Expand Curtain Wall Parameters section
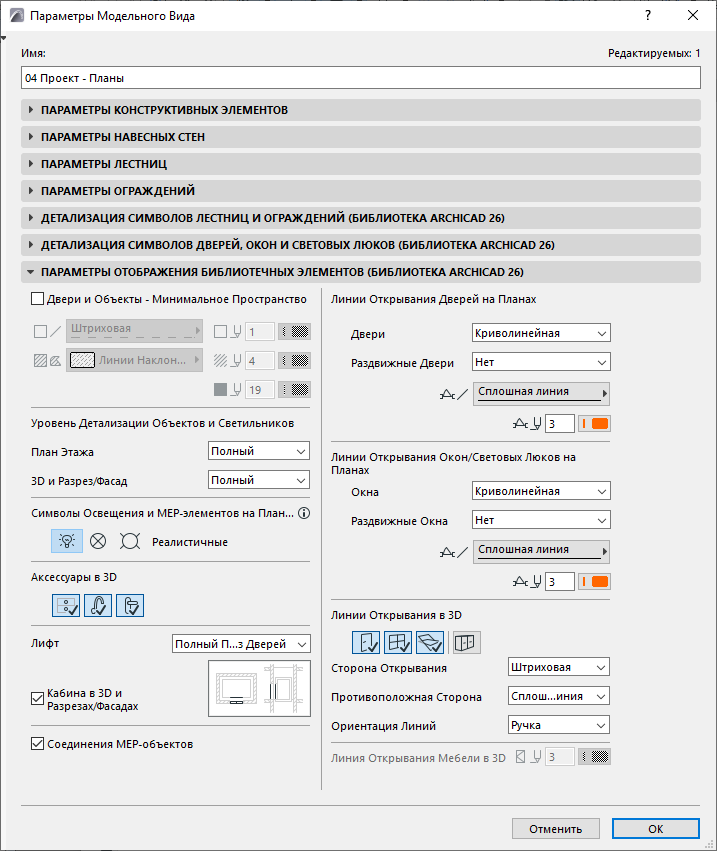Image resolution: width=717 pixels, height=851 pixels. (361, 137)
